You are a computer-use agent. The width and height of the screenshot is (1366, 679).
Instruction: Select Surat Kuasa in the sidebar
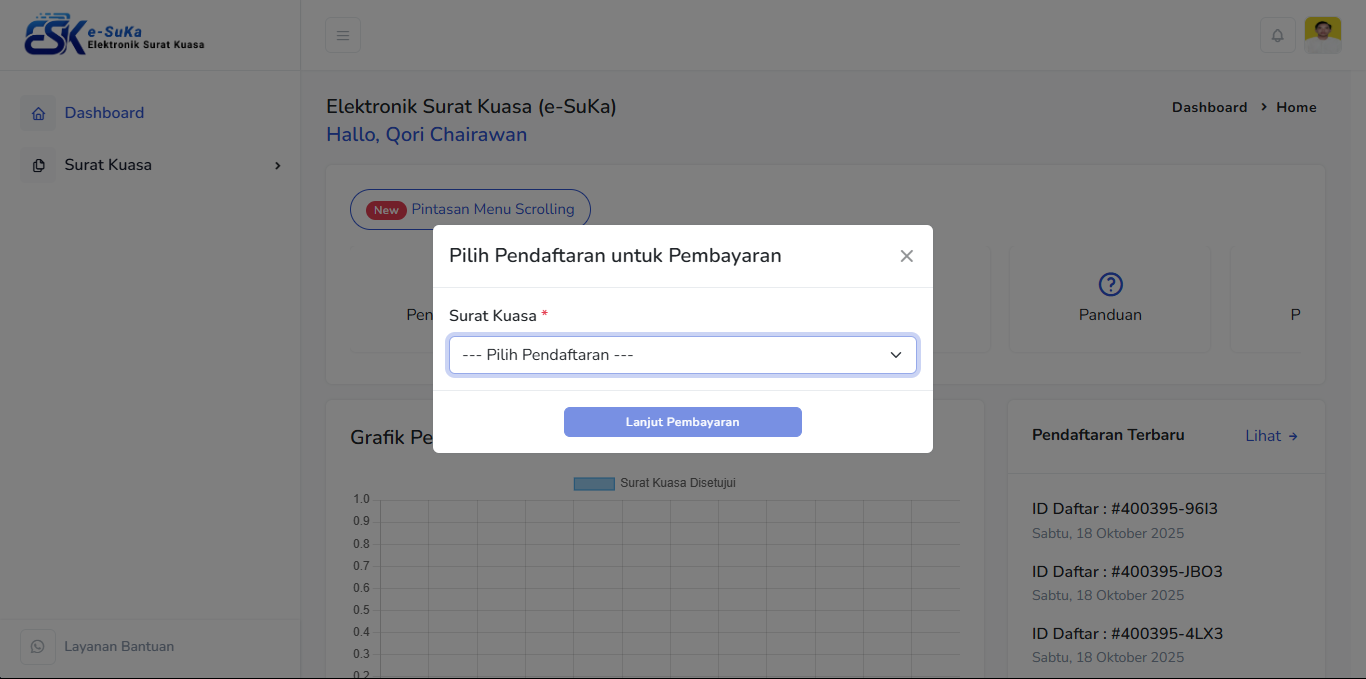coord(108,165)
